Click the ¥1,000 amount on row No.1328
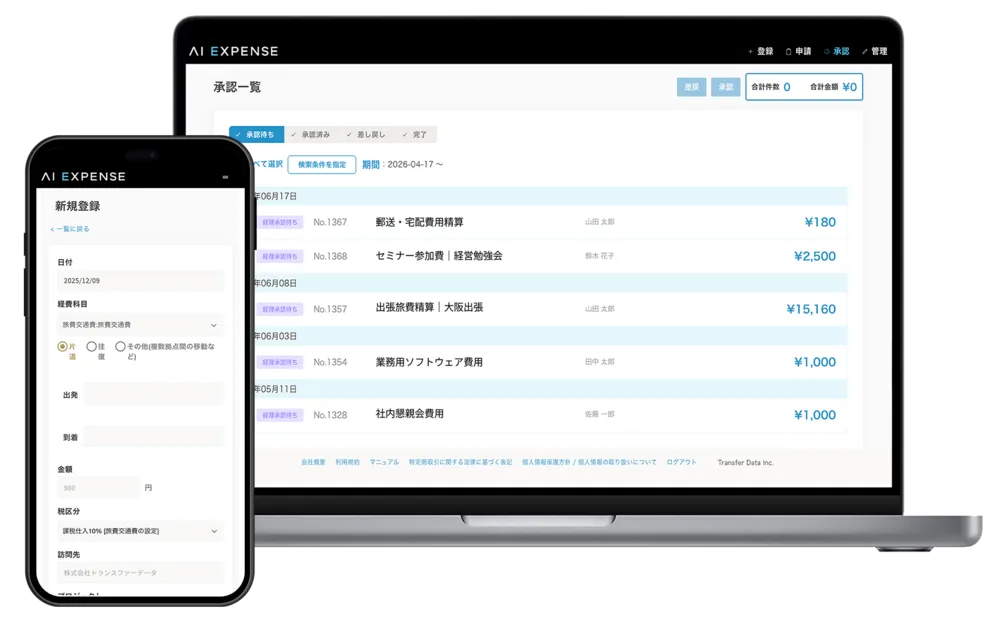 [815, 415]
